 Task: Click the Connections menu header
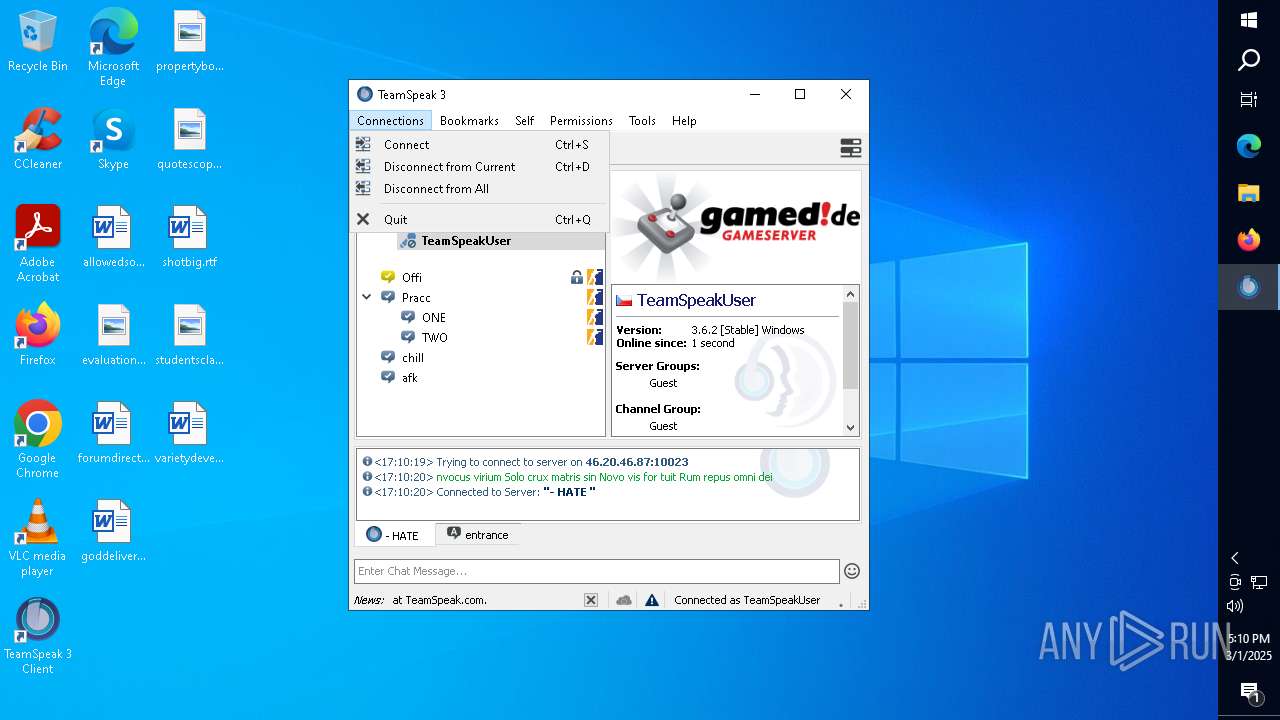click(x=390, y=120)
